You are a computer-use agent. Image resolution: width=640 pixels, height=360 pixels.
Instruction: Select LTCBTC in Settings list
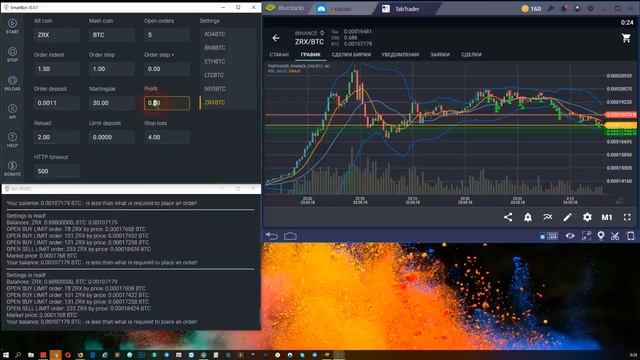coord(215,75)
